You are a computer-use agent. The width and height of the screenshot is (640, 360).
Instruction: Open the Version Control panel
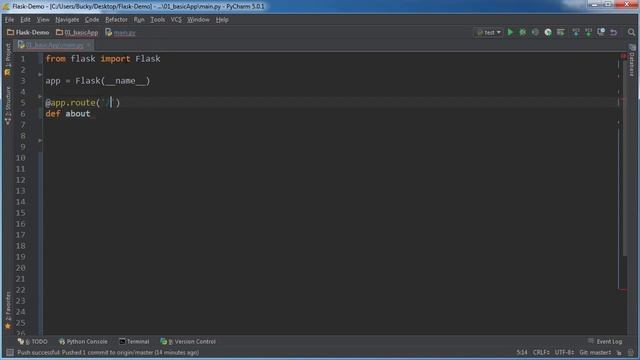click(188, 341)
